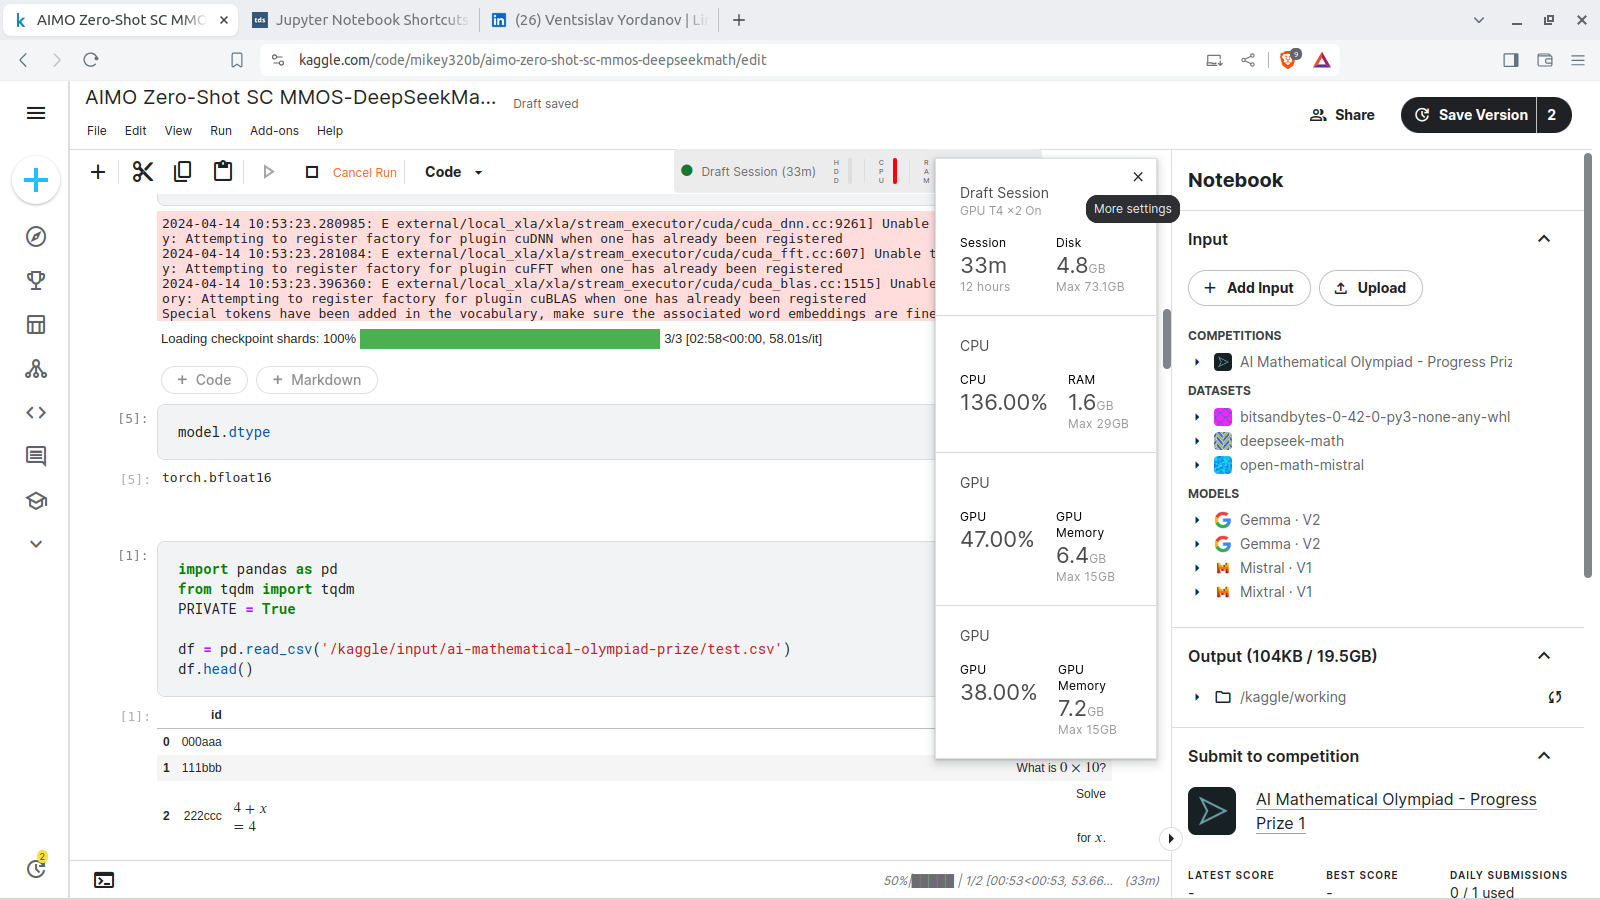The width and height of the screenshot is (1600, 900).
Task: Click the Save Version button
Action: (1469, 115)
